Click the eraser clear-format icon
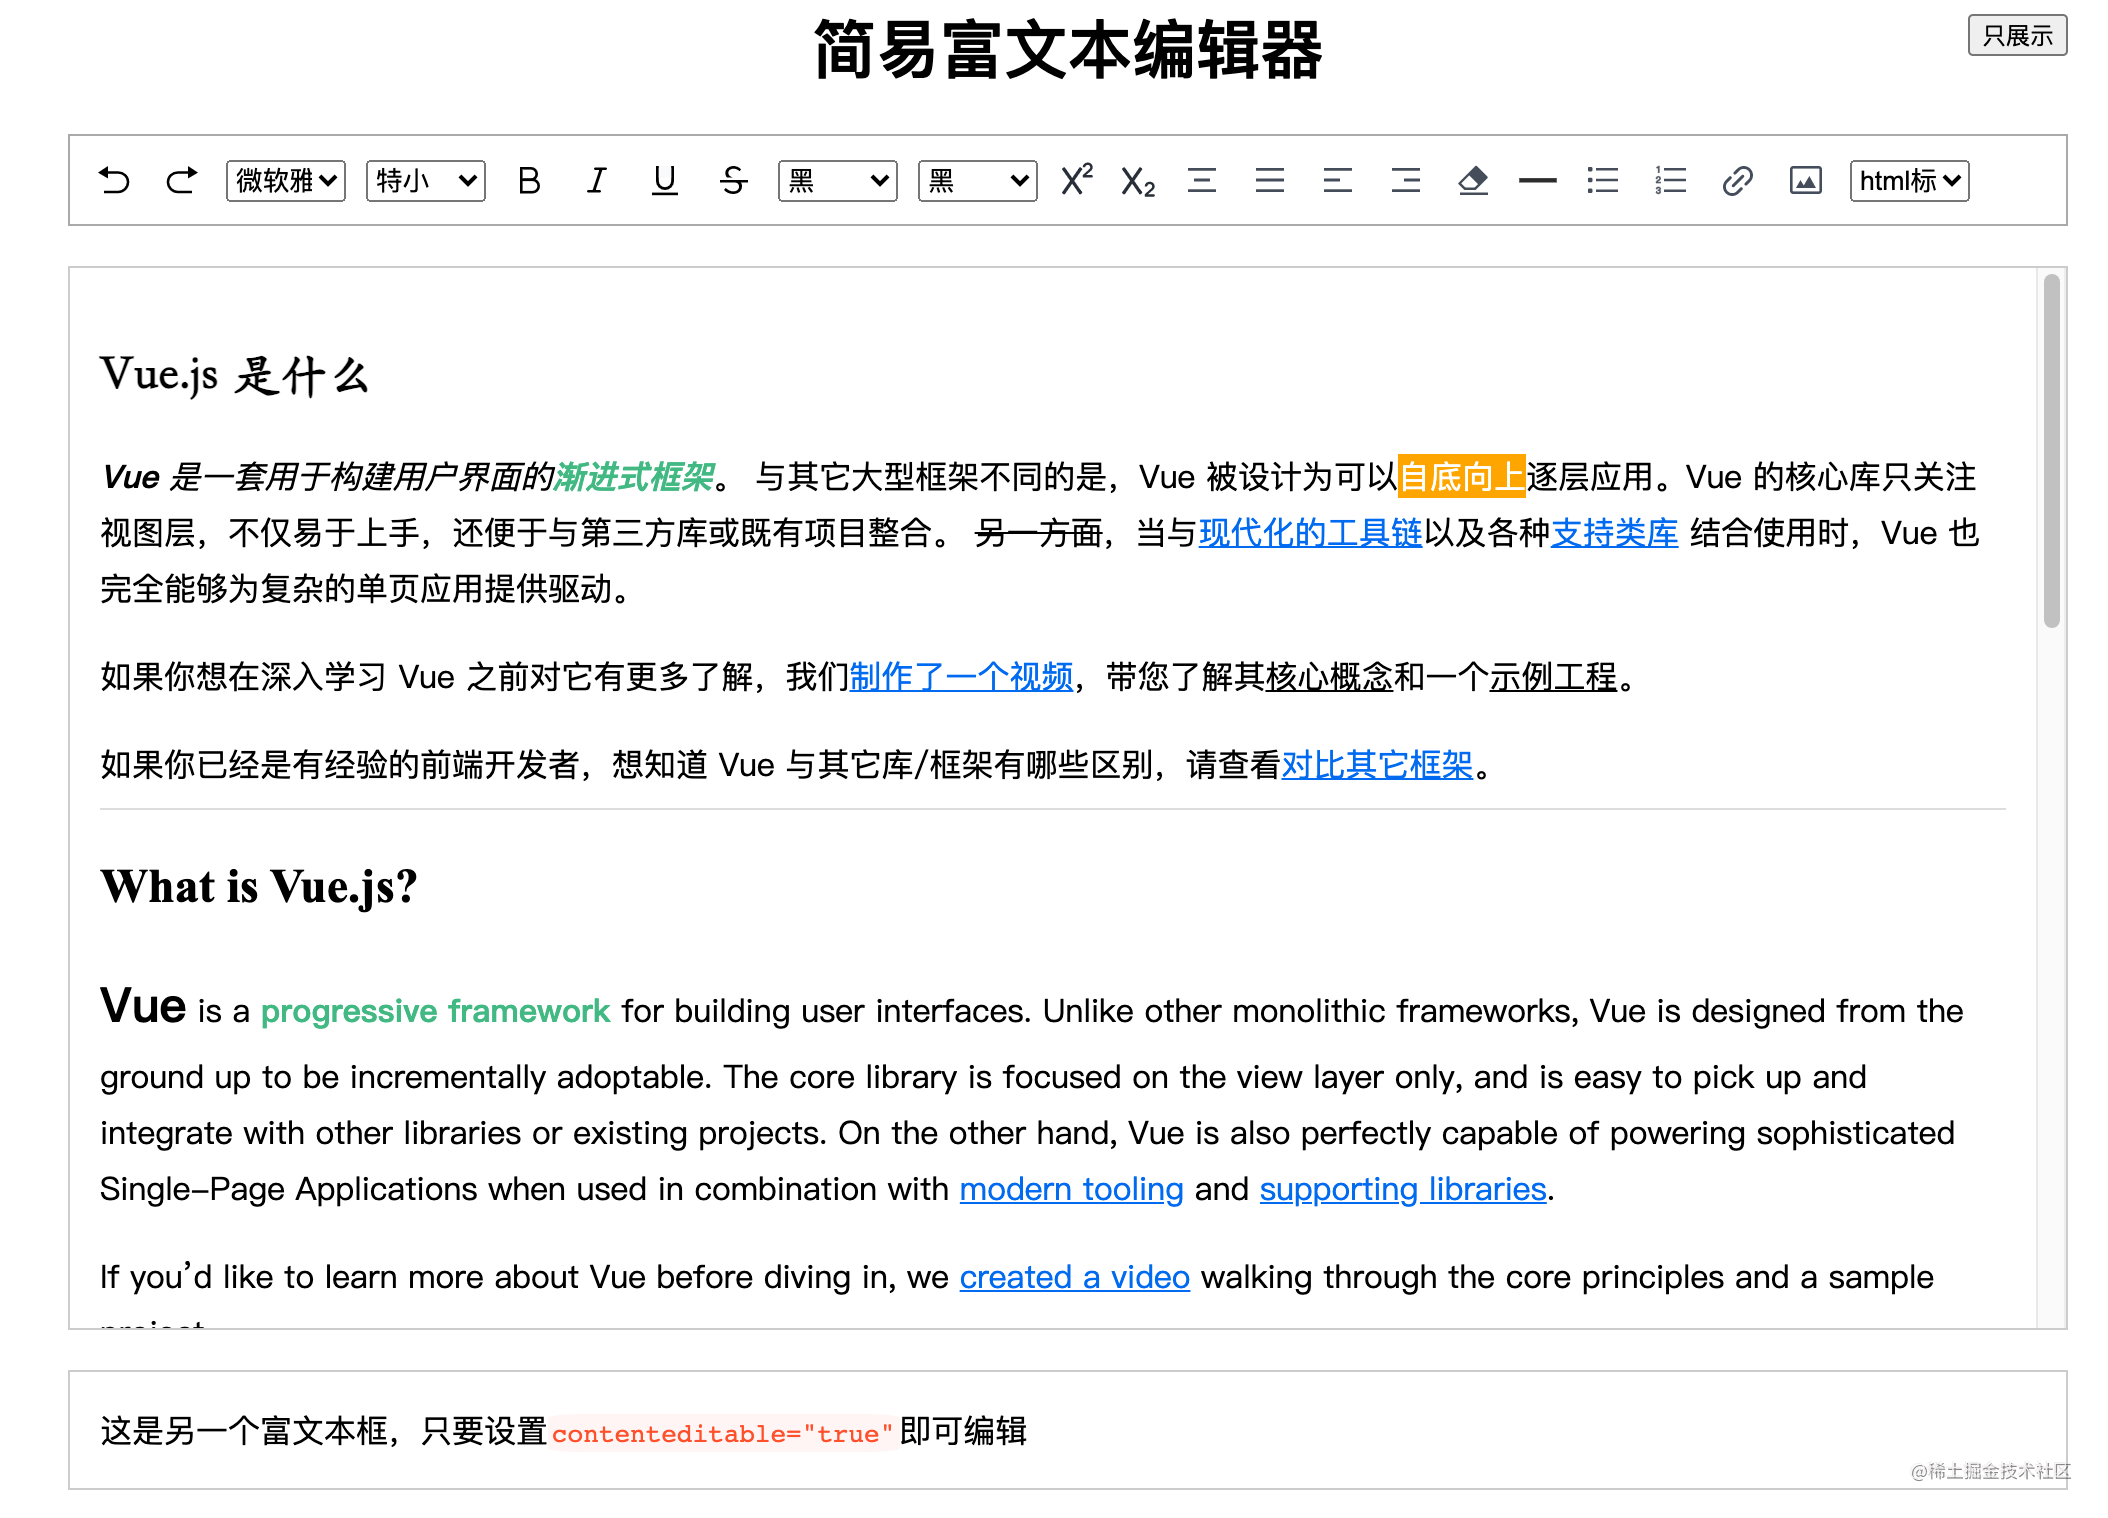The width and height of the screenshot is (2108, 1518). pos(1473,181)
